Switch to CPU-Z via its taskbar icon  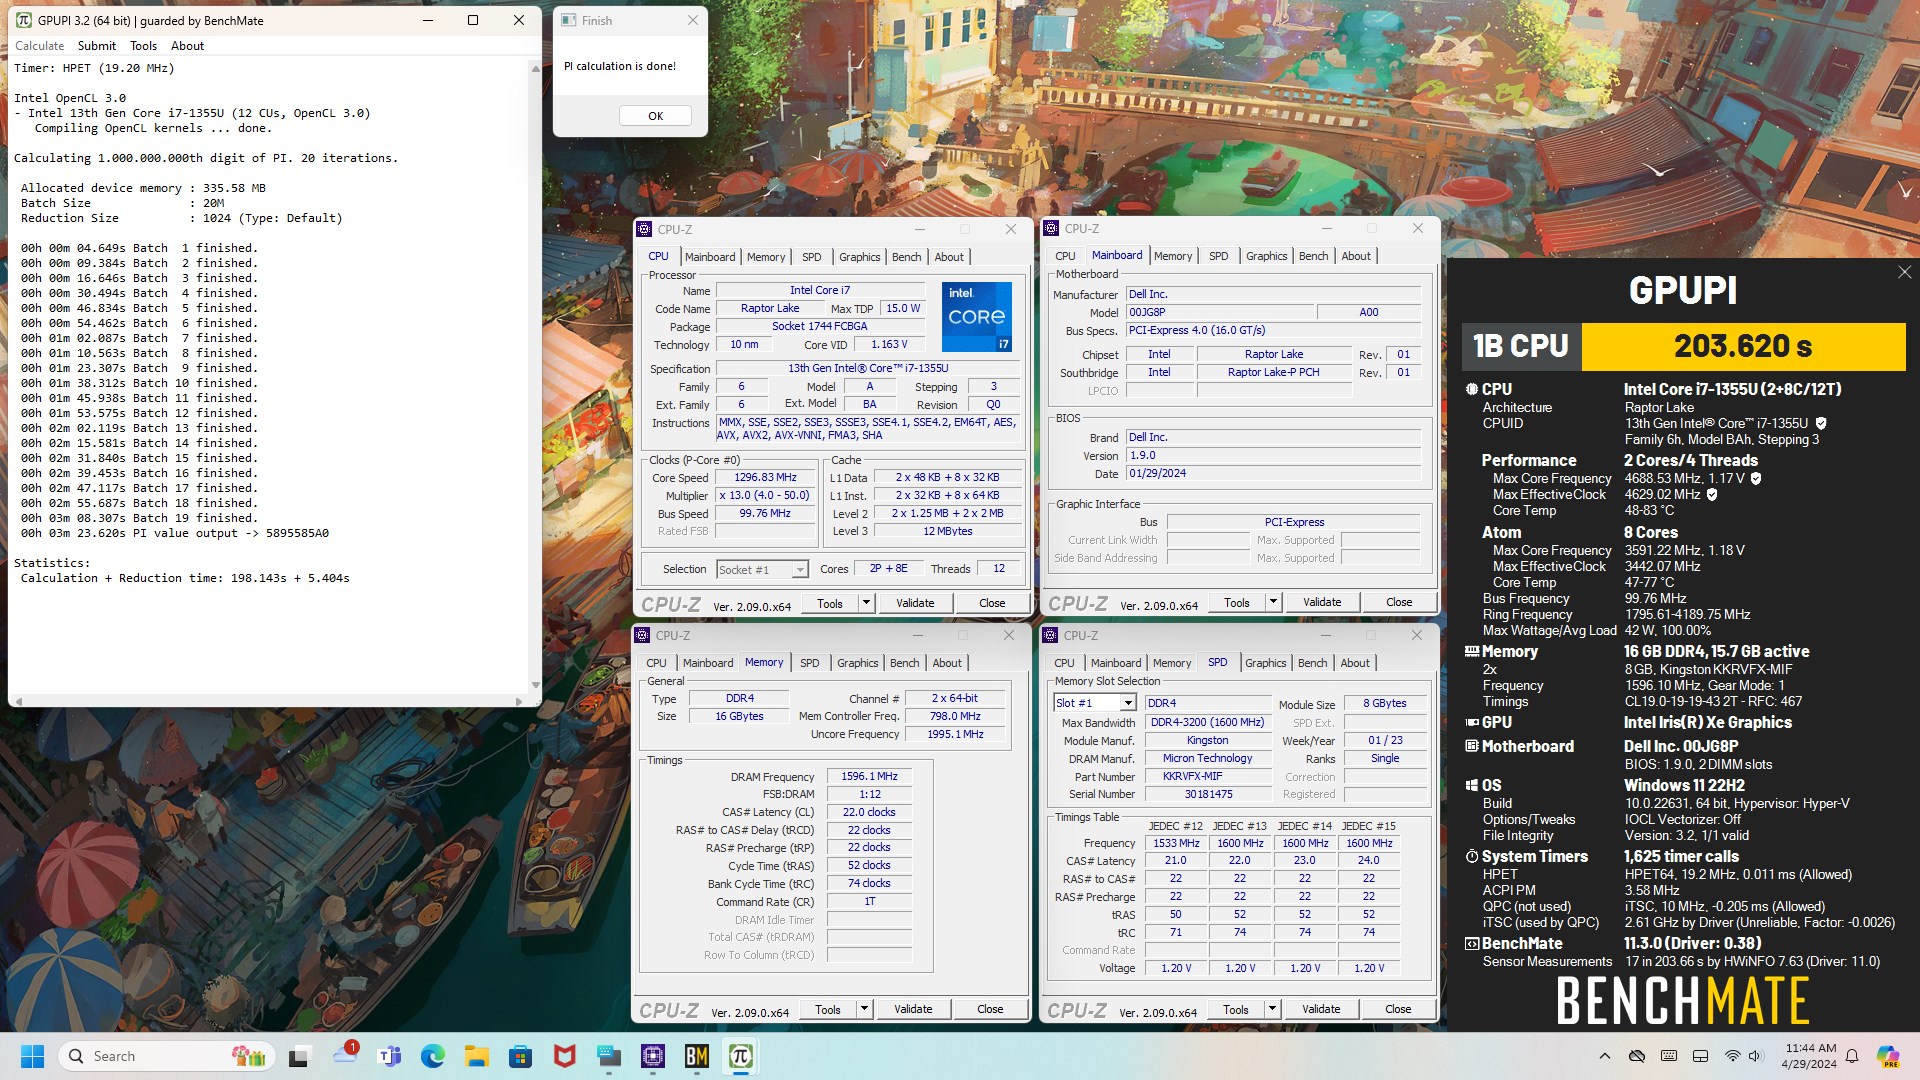[653, 1056]
